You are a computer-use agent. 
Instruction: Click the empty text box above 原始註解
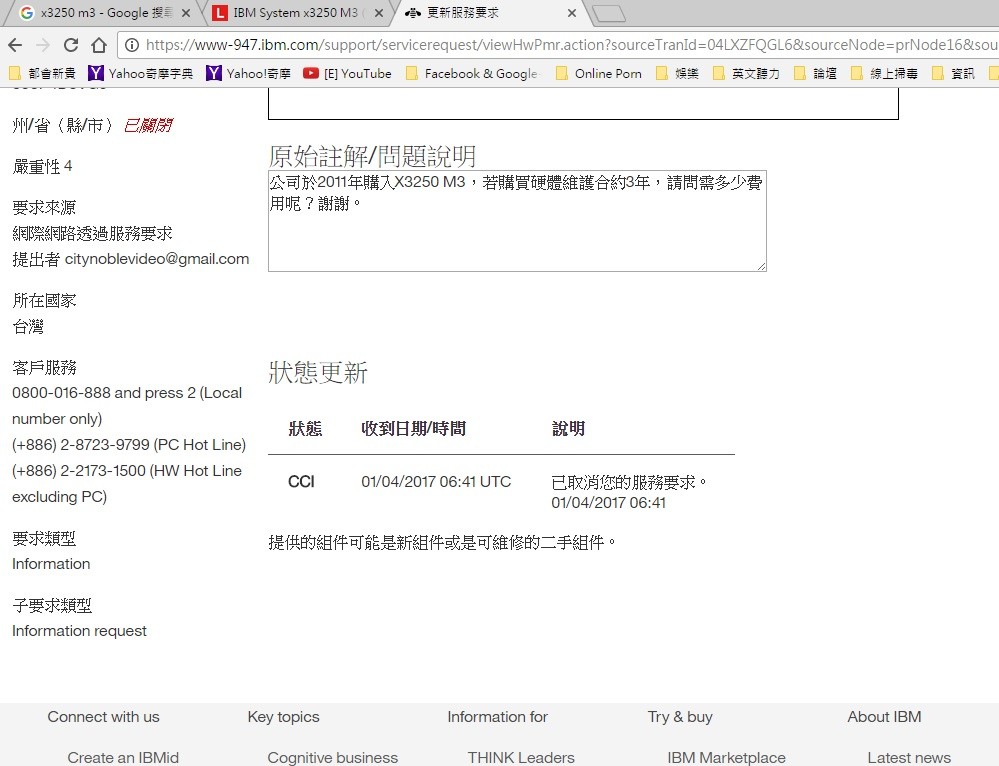(583, 103)
